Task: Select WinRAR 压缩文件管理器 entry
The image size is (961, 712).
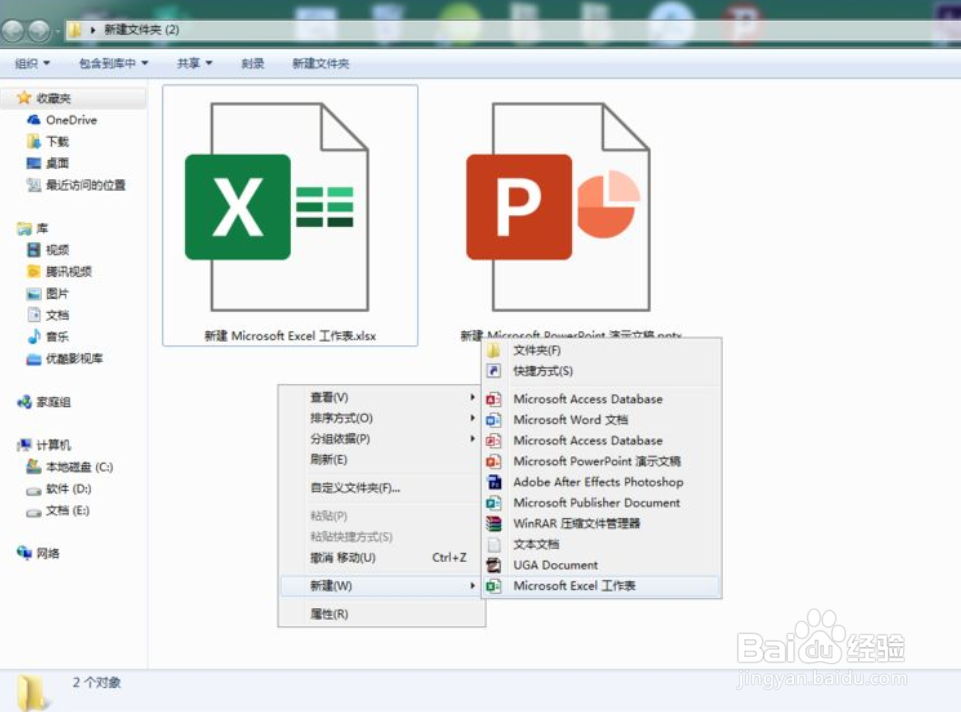Action: pos(581,523)
